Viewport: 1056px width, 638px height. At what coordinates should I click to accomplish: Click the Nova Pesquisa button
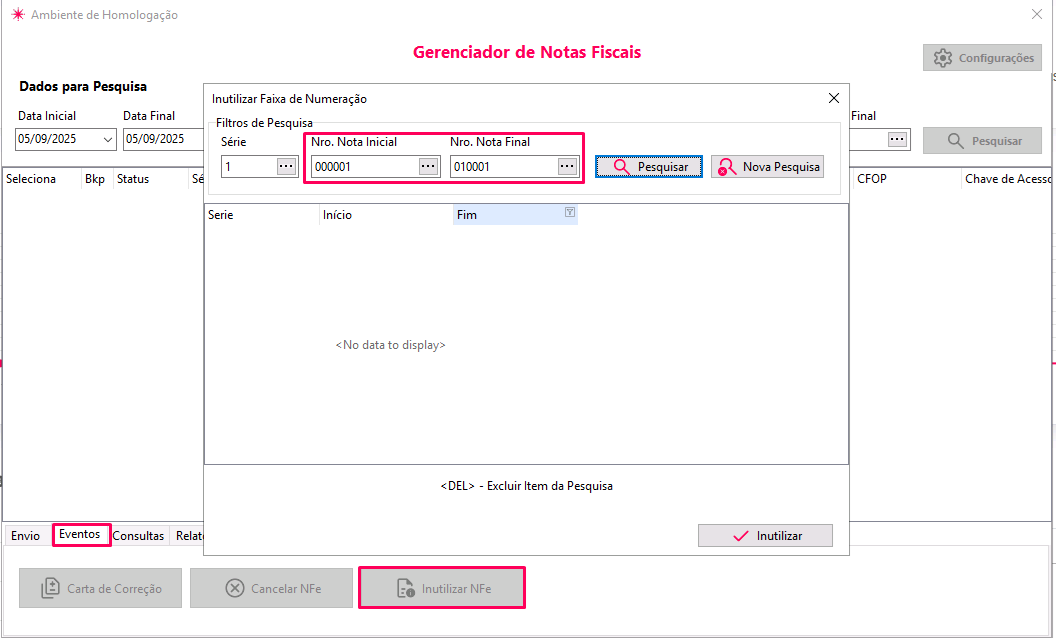pos(767,167)
